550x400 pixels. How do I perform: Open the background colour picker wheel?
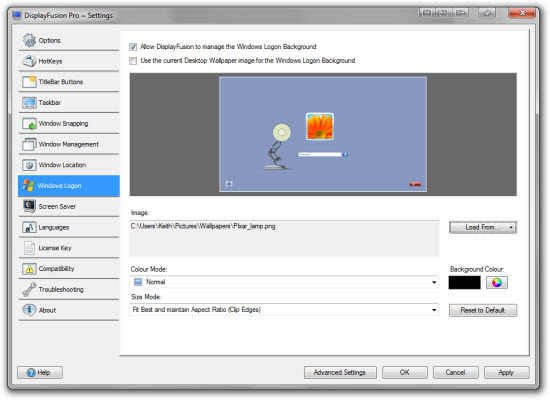[x=497, y=282]
